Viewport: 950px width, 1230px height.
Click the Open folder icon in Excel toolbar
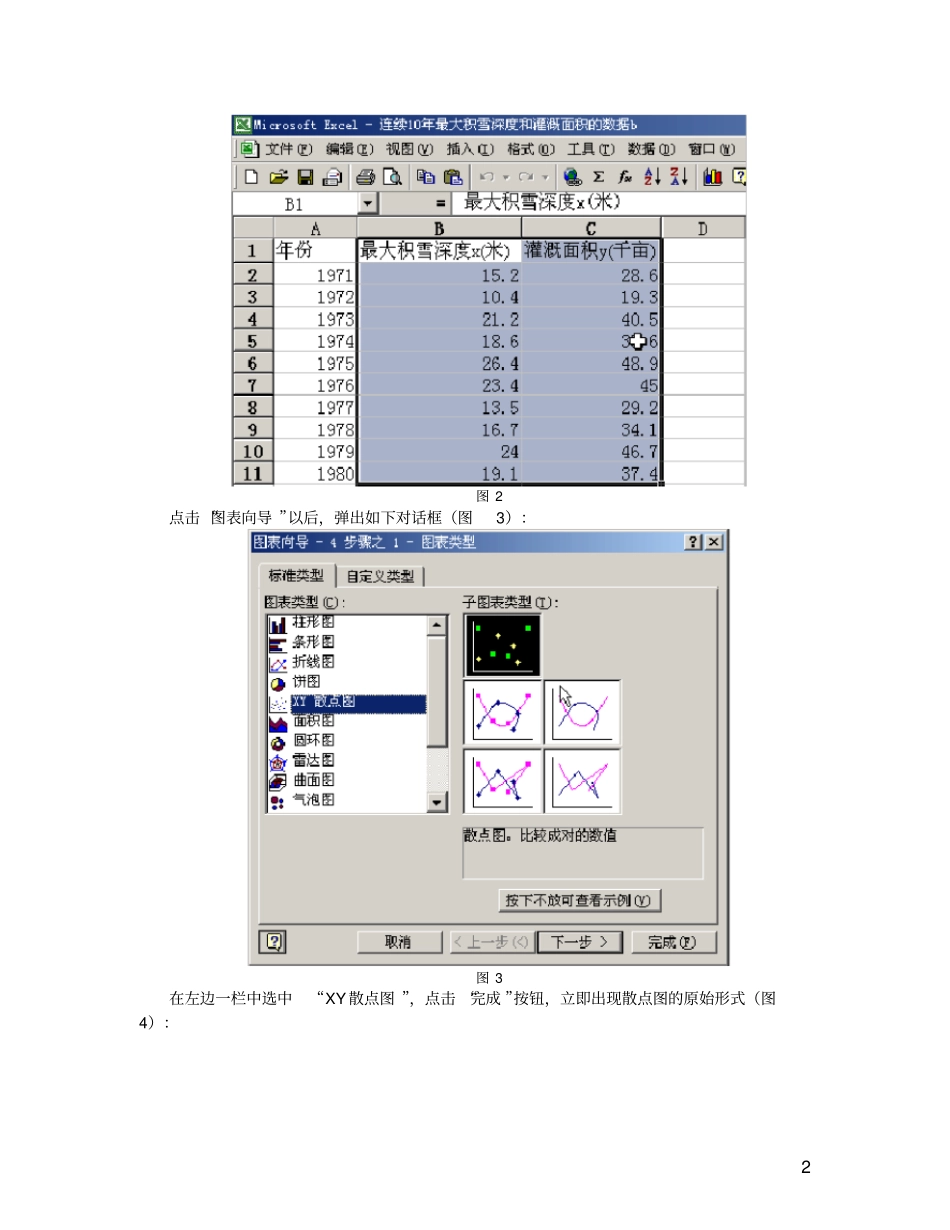click(279, 177)
